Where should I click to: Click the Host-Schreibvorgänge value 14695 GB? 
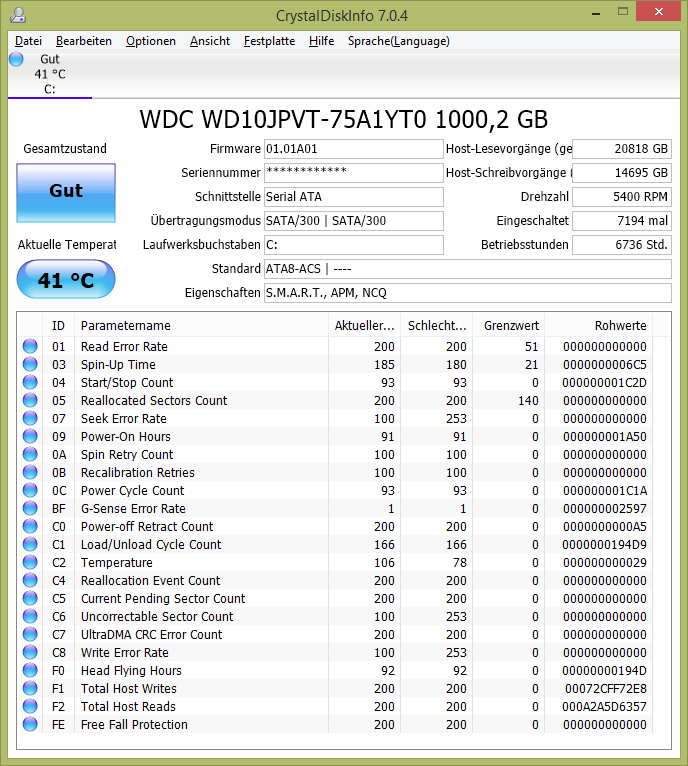point(622,173)
